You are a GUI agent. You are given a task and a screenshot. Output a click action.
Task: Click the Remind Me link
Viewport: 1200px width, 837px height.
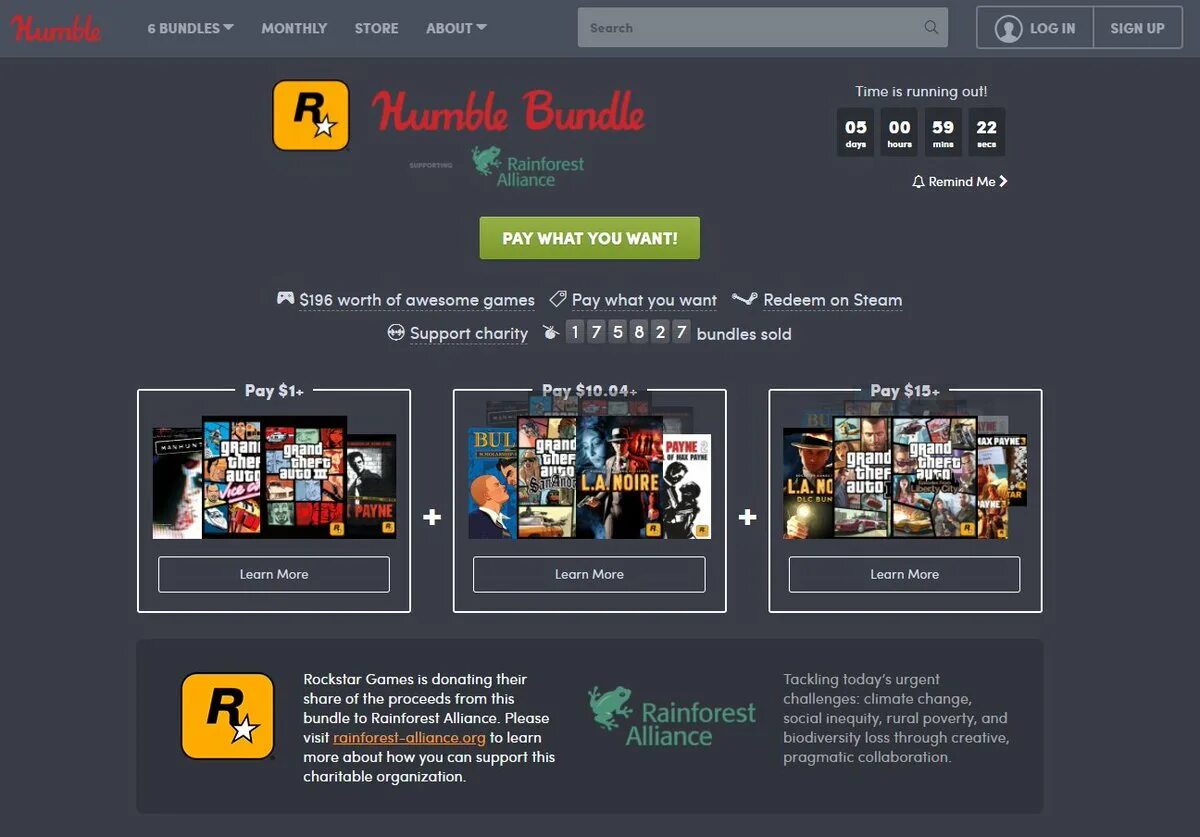[959, 182]
